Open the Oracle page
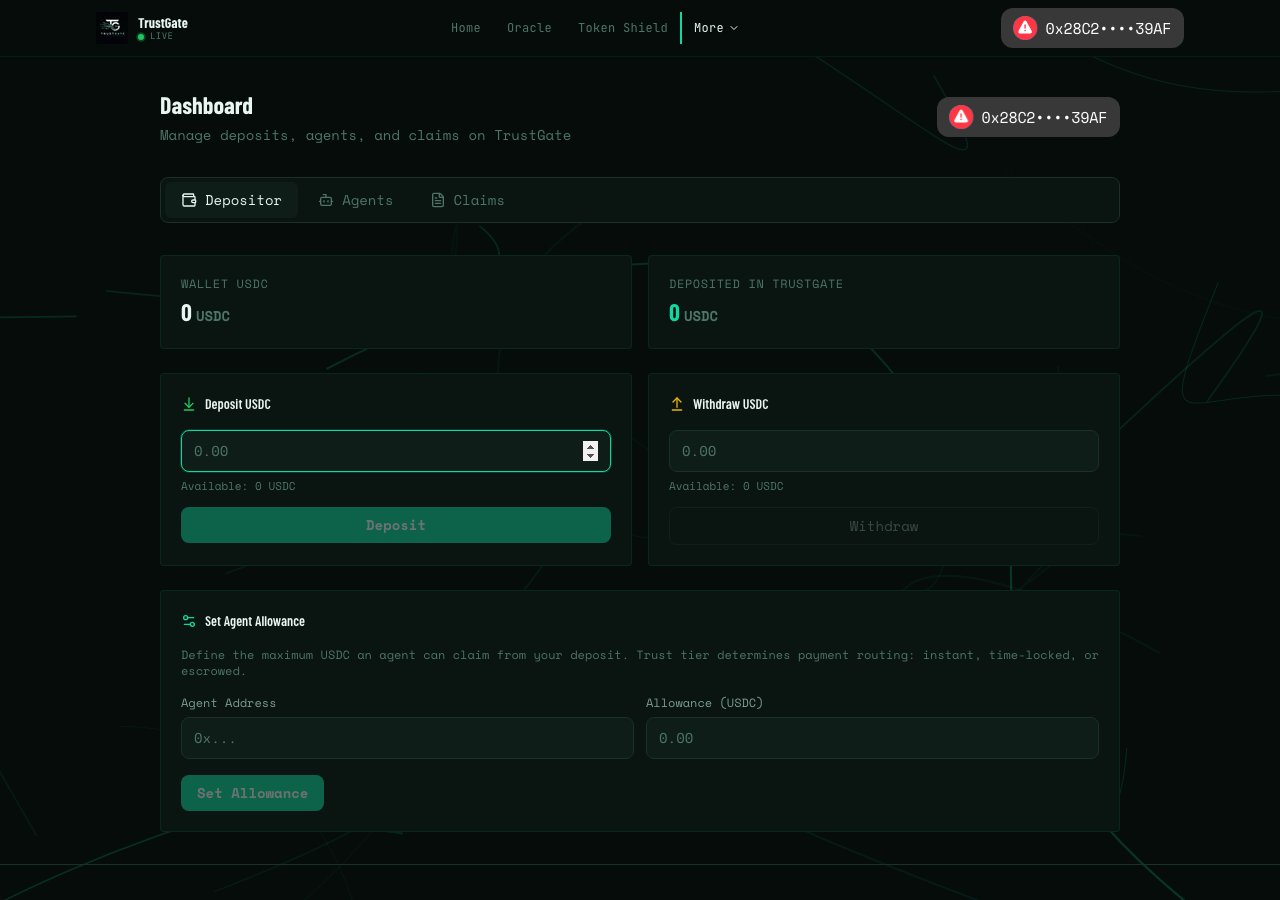 click(x=529, y=28)
